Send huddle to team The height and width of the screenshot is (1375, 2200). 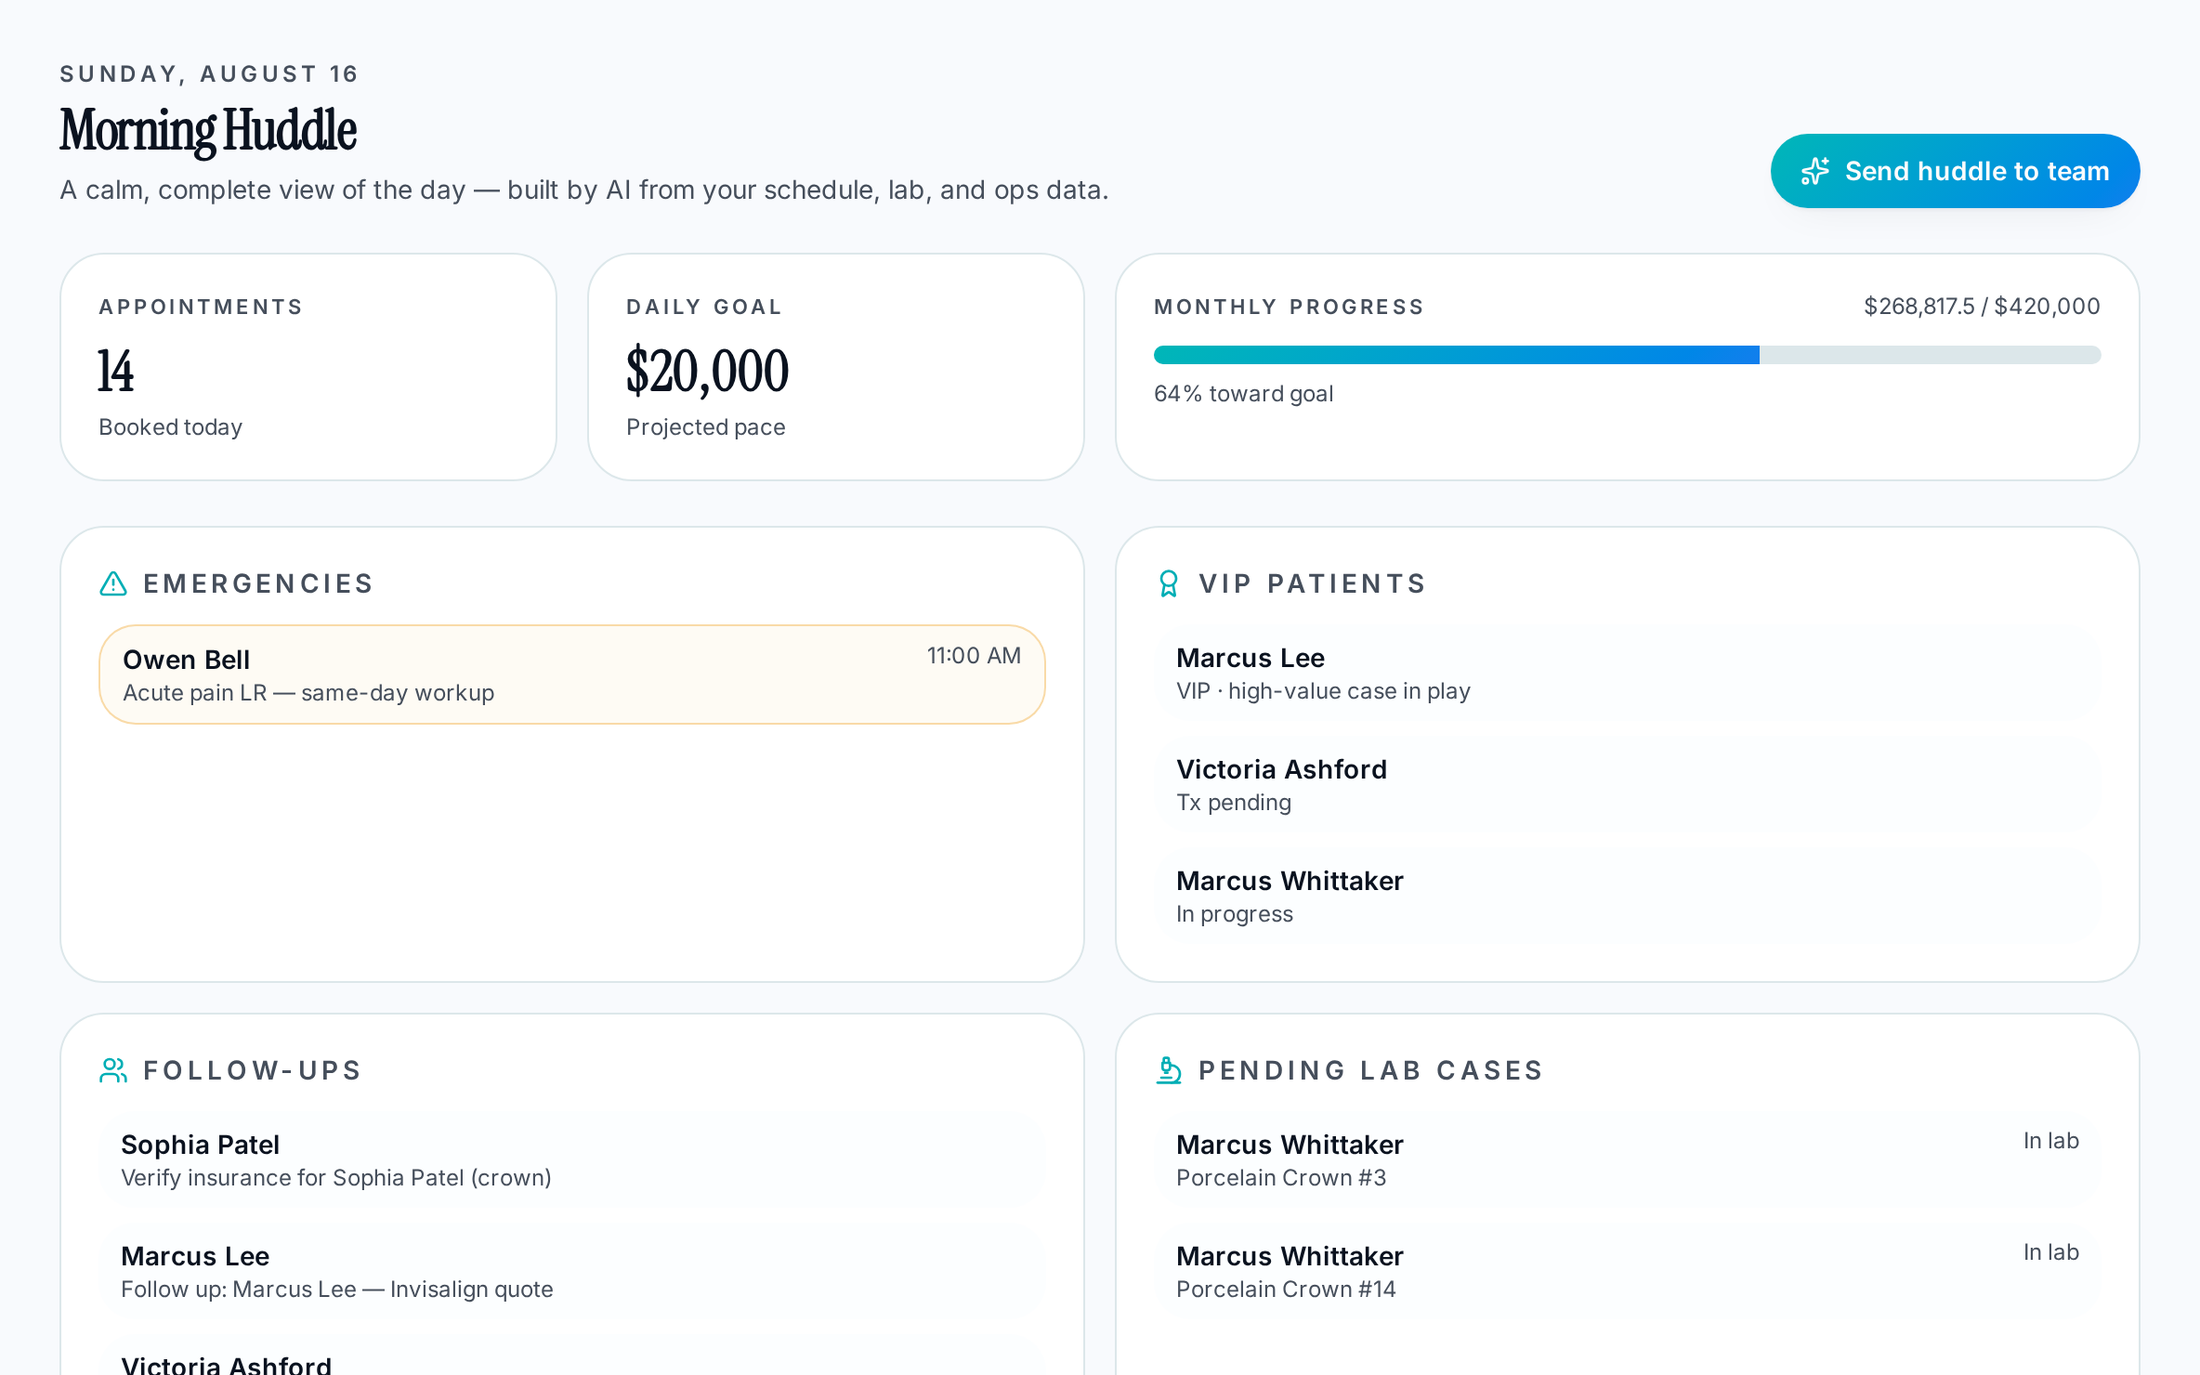coord(1954,171)
